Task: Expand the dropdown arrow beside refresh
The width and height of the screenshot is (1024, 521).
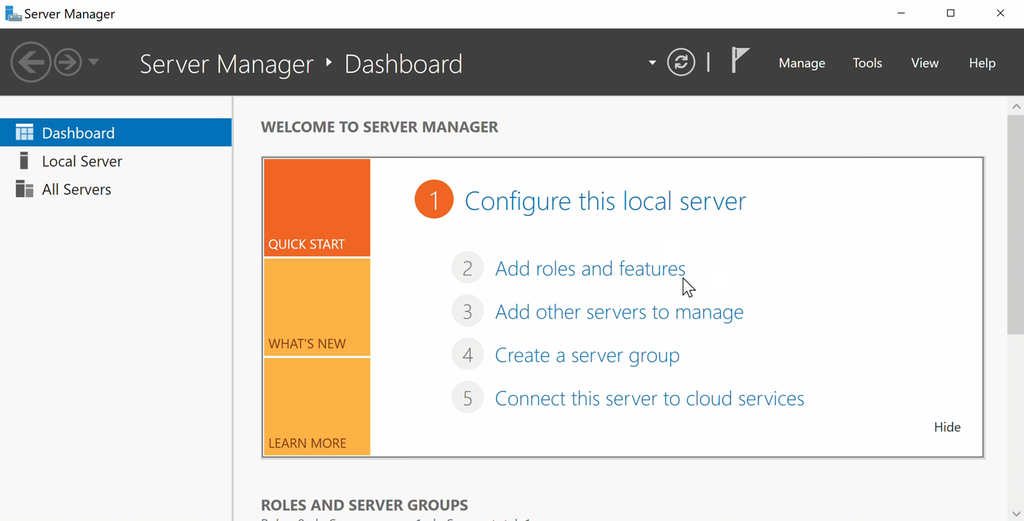Action: tap(652, 63)
